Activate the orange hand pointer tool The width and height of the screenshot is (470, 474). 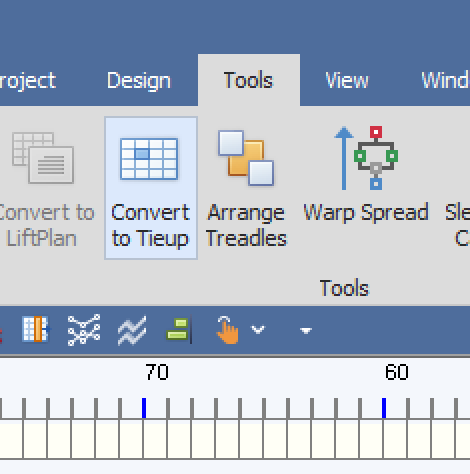coord(228,330)
